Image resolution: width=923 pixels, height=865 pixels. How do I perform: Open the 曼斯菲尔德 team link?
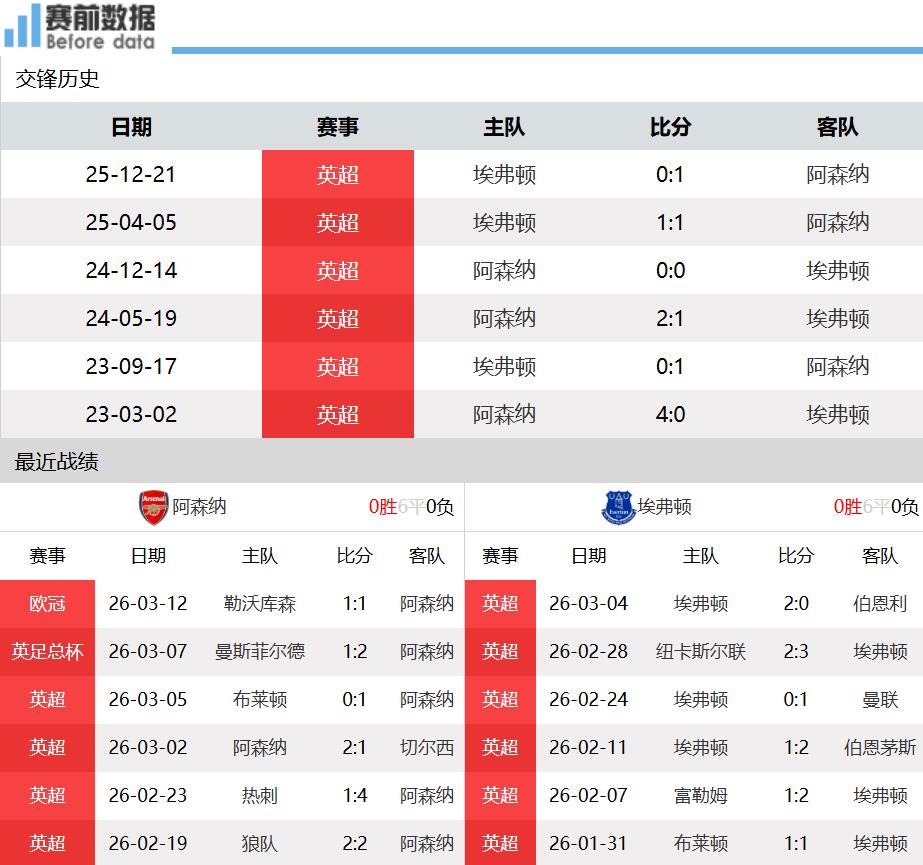pyautogui.click(x=260, y=652)
